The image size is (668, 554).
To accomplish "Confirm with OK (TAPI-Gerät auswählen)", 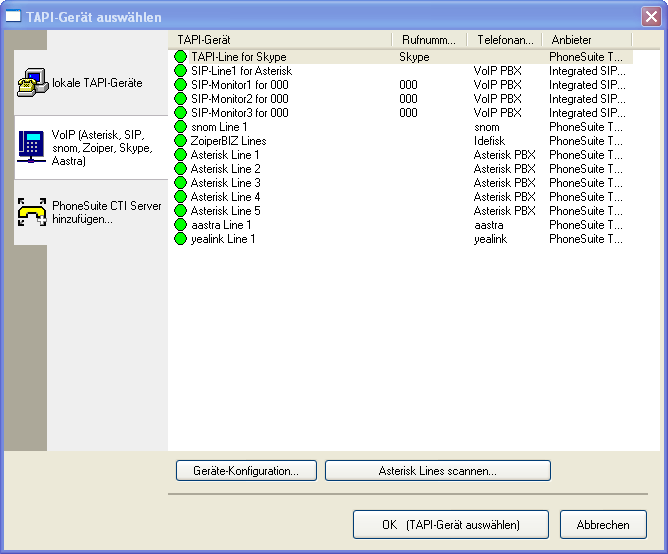I will click(451, 524).
